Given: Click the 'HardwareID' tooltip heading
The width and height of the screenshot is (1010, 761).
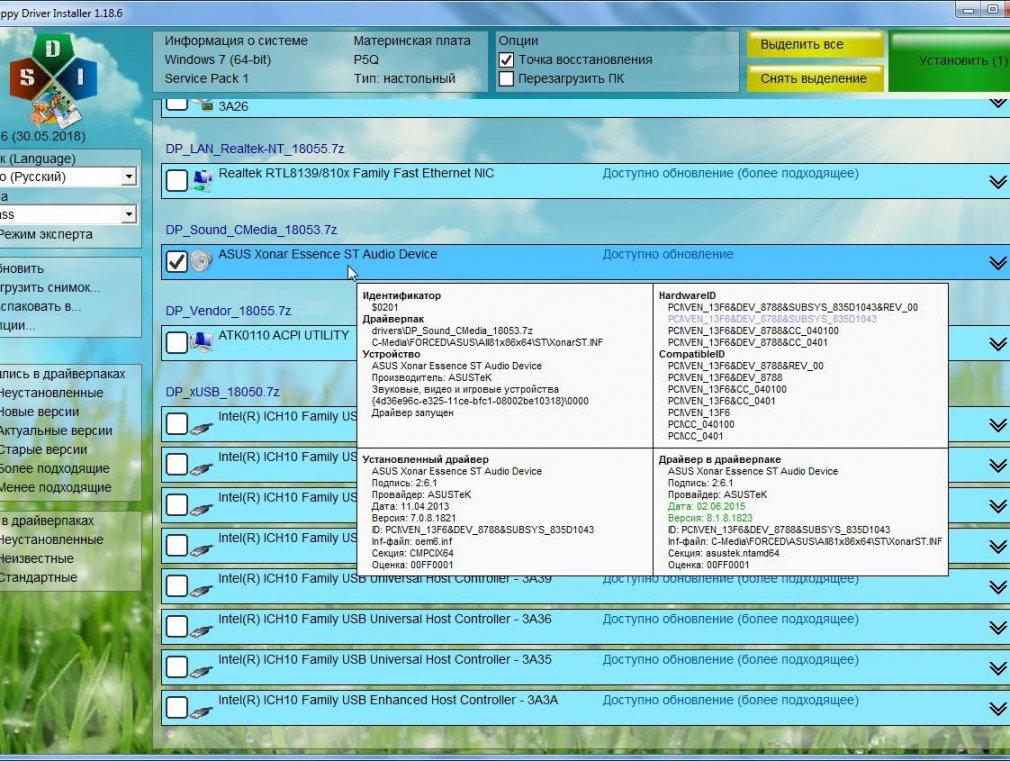Looking at the screenshot, I should [687, 296].
